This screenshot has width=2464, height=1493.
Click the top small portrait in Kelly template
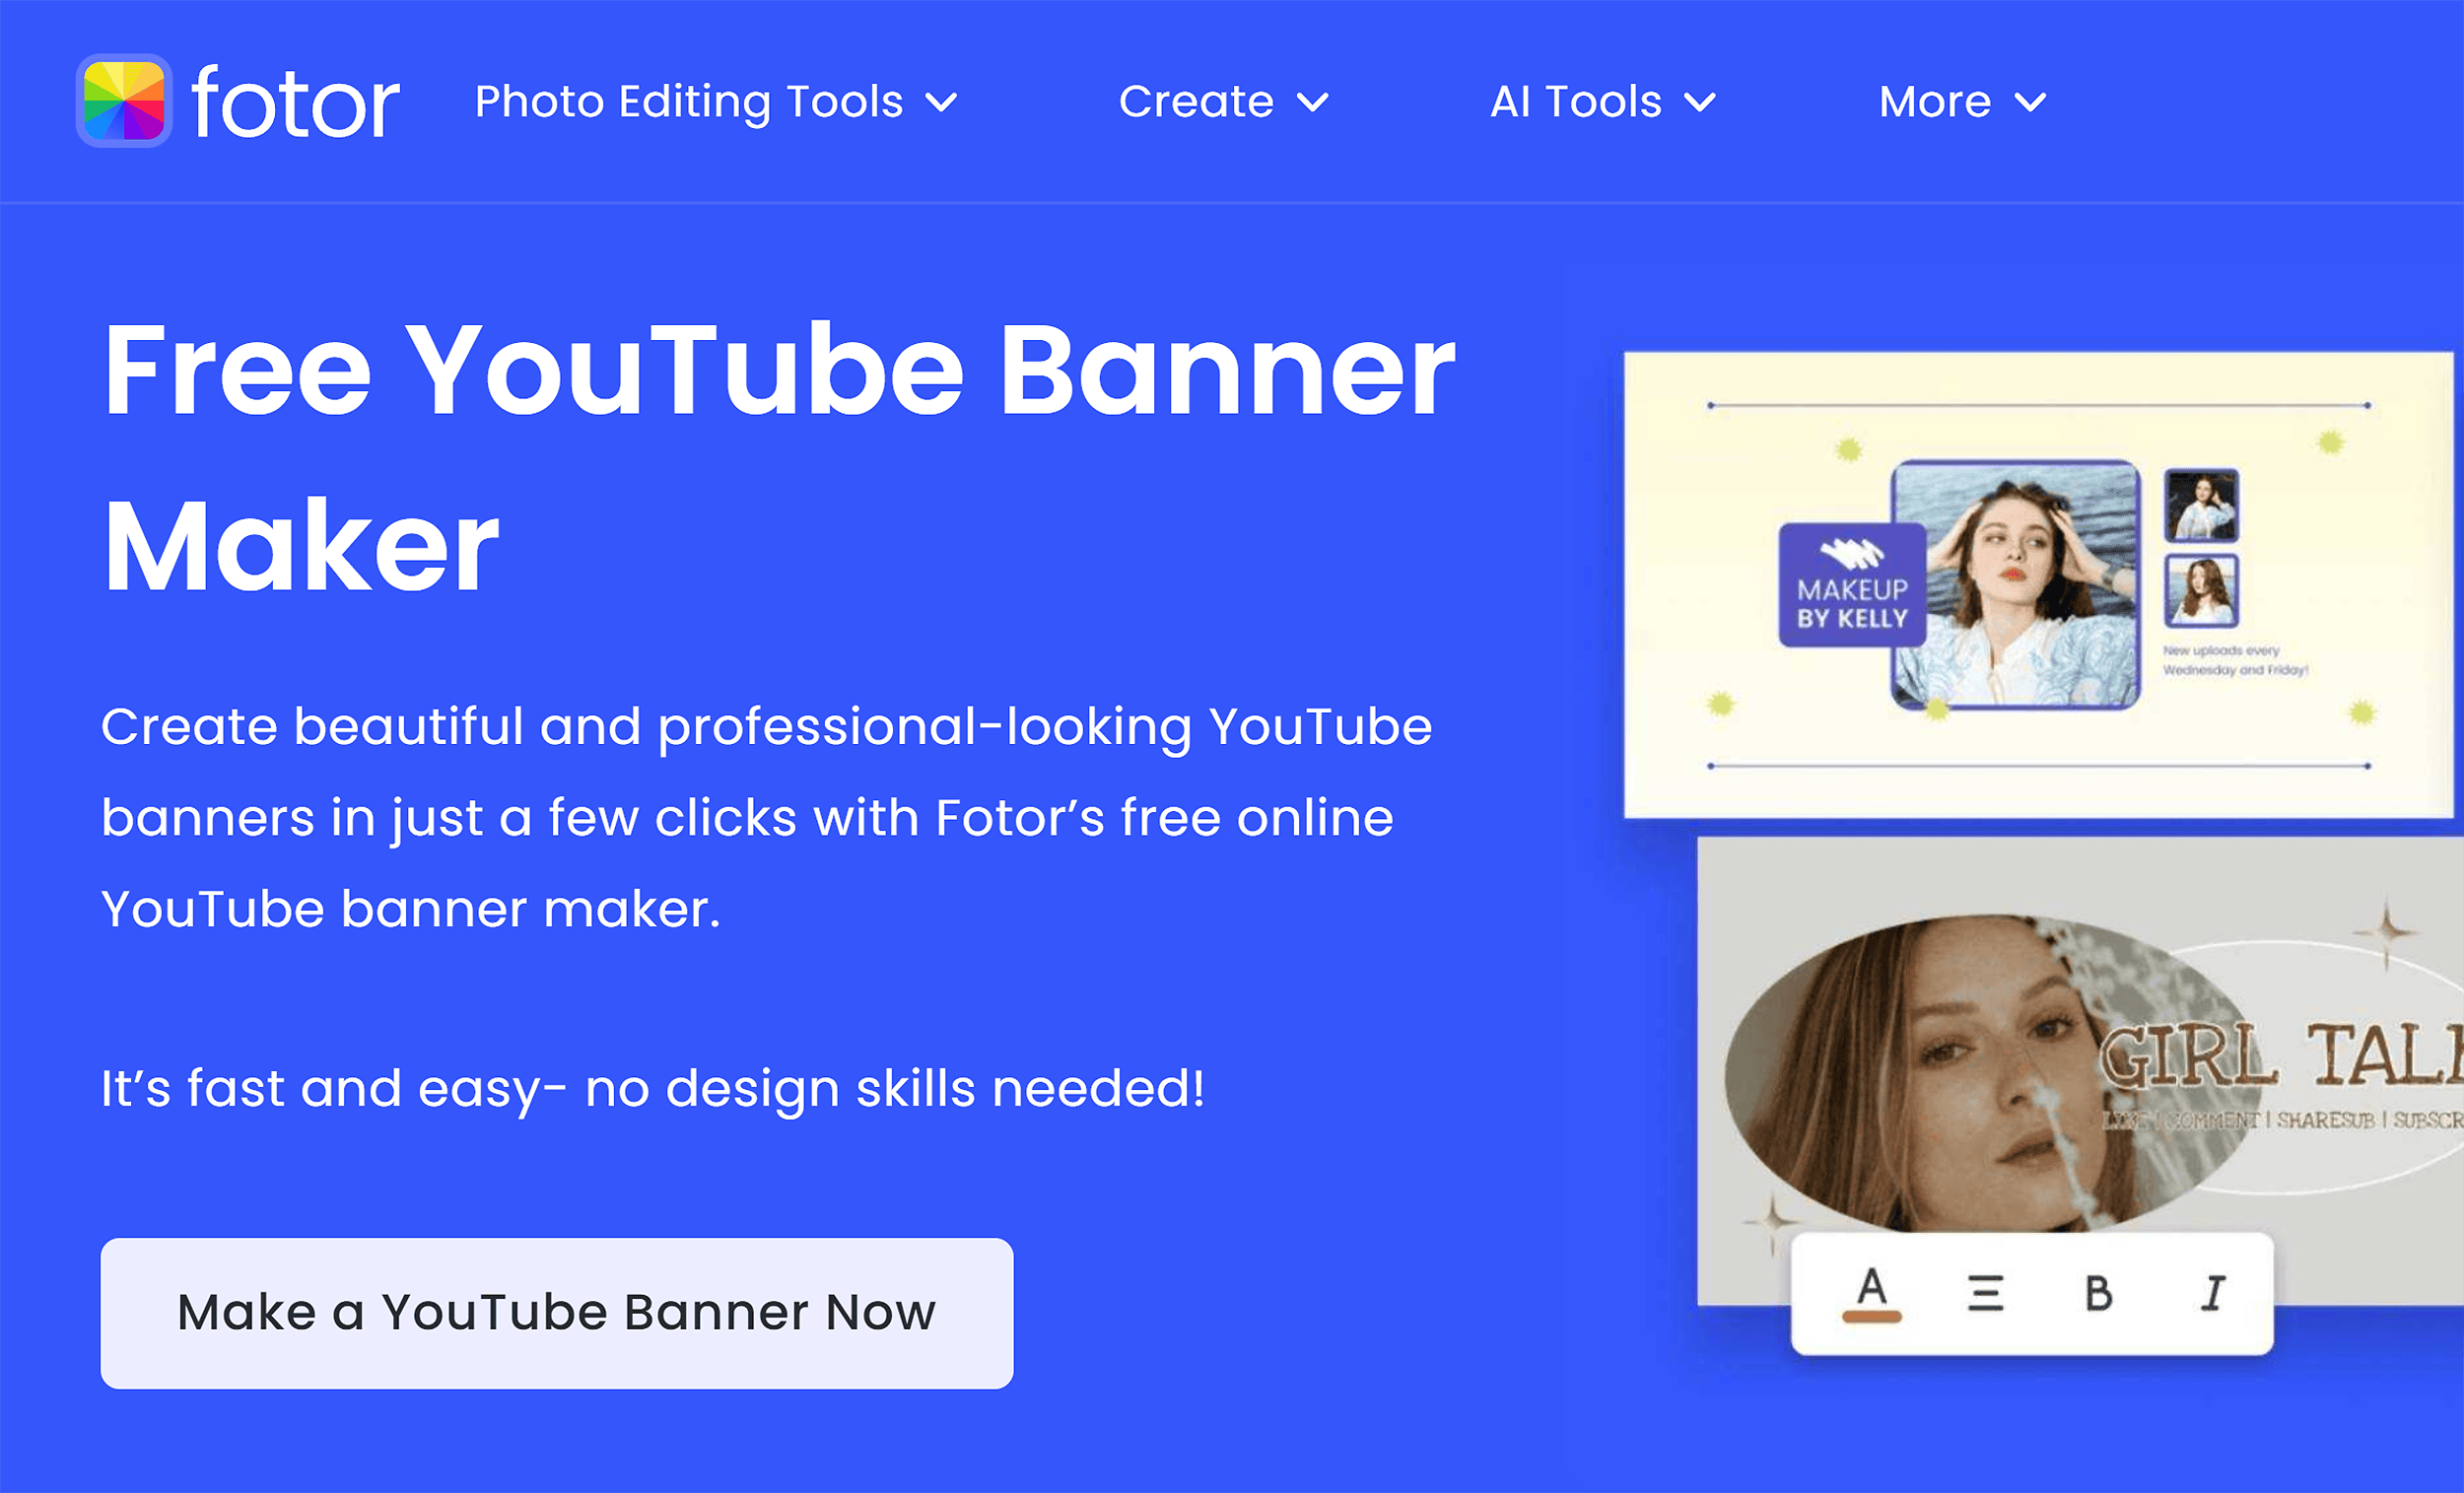click(x=2201, y=505)
